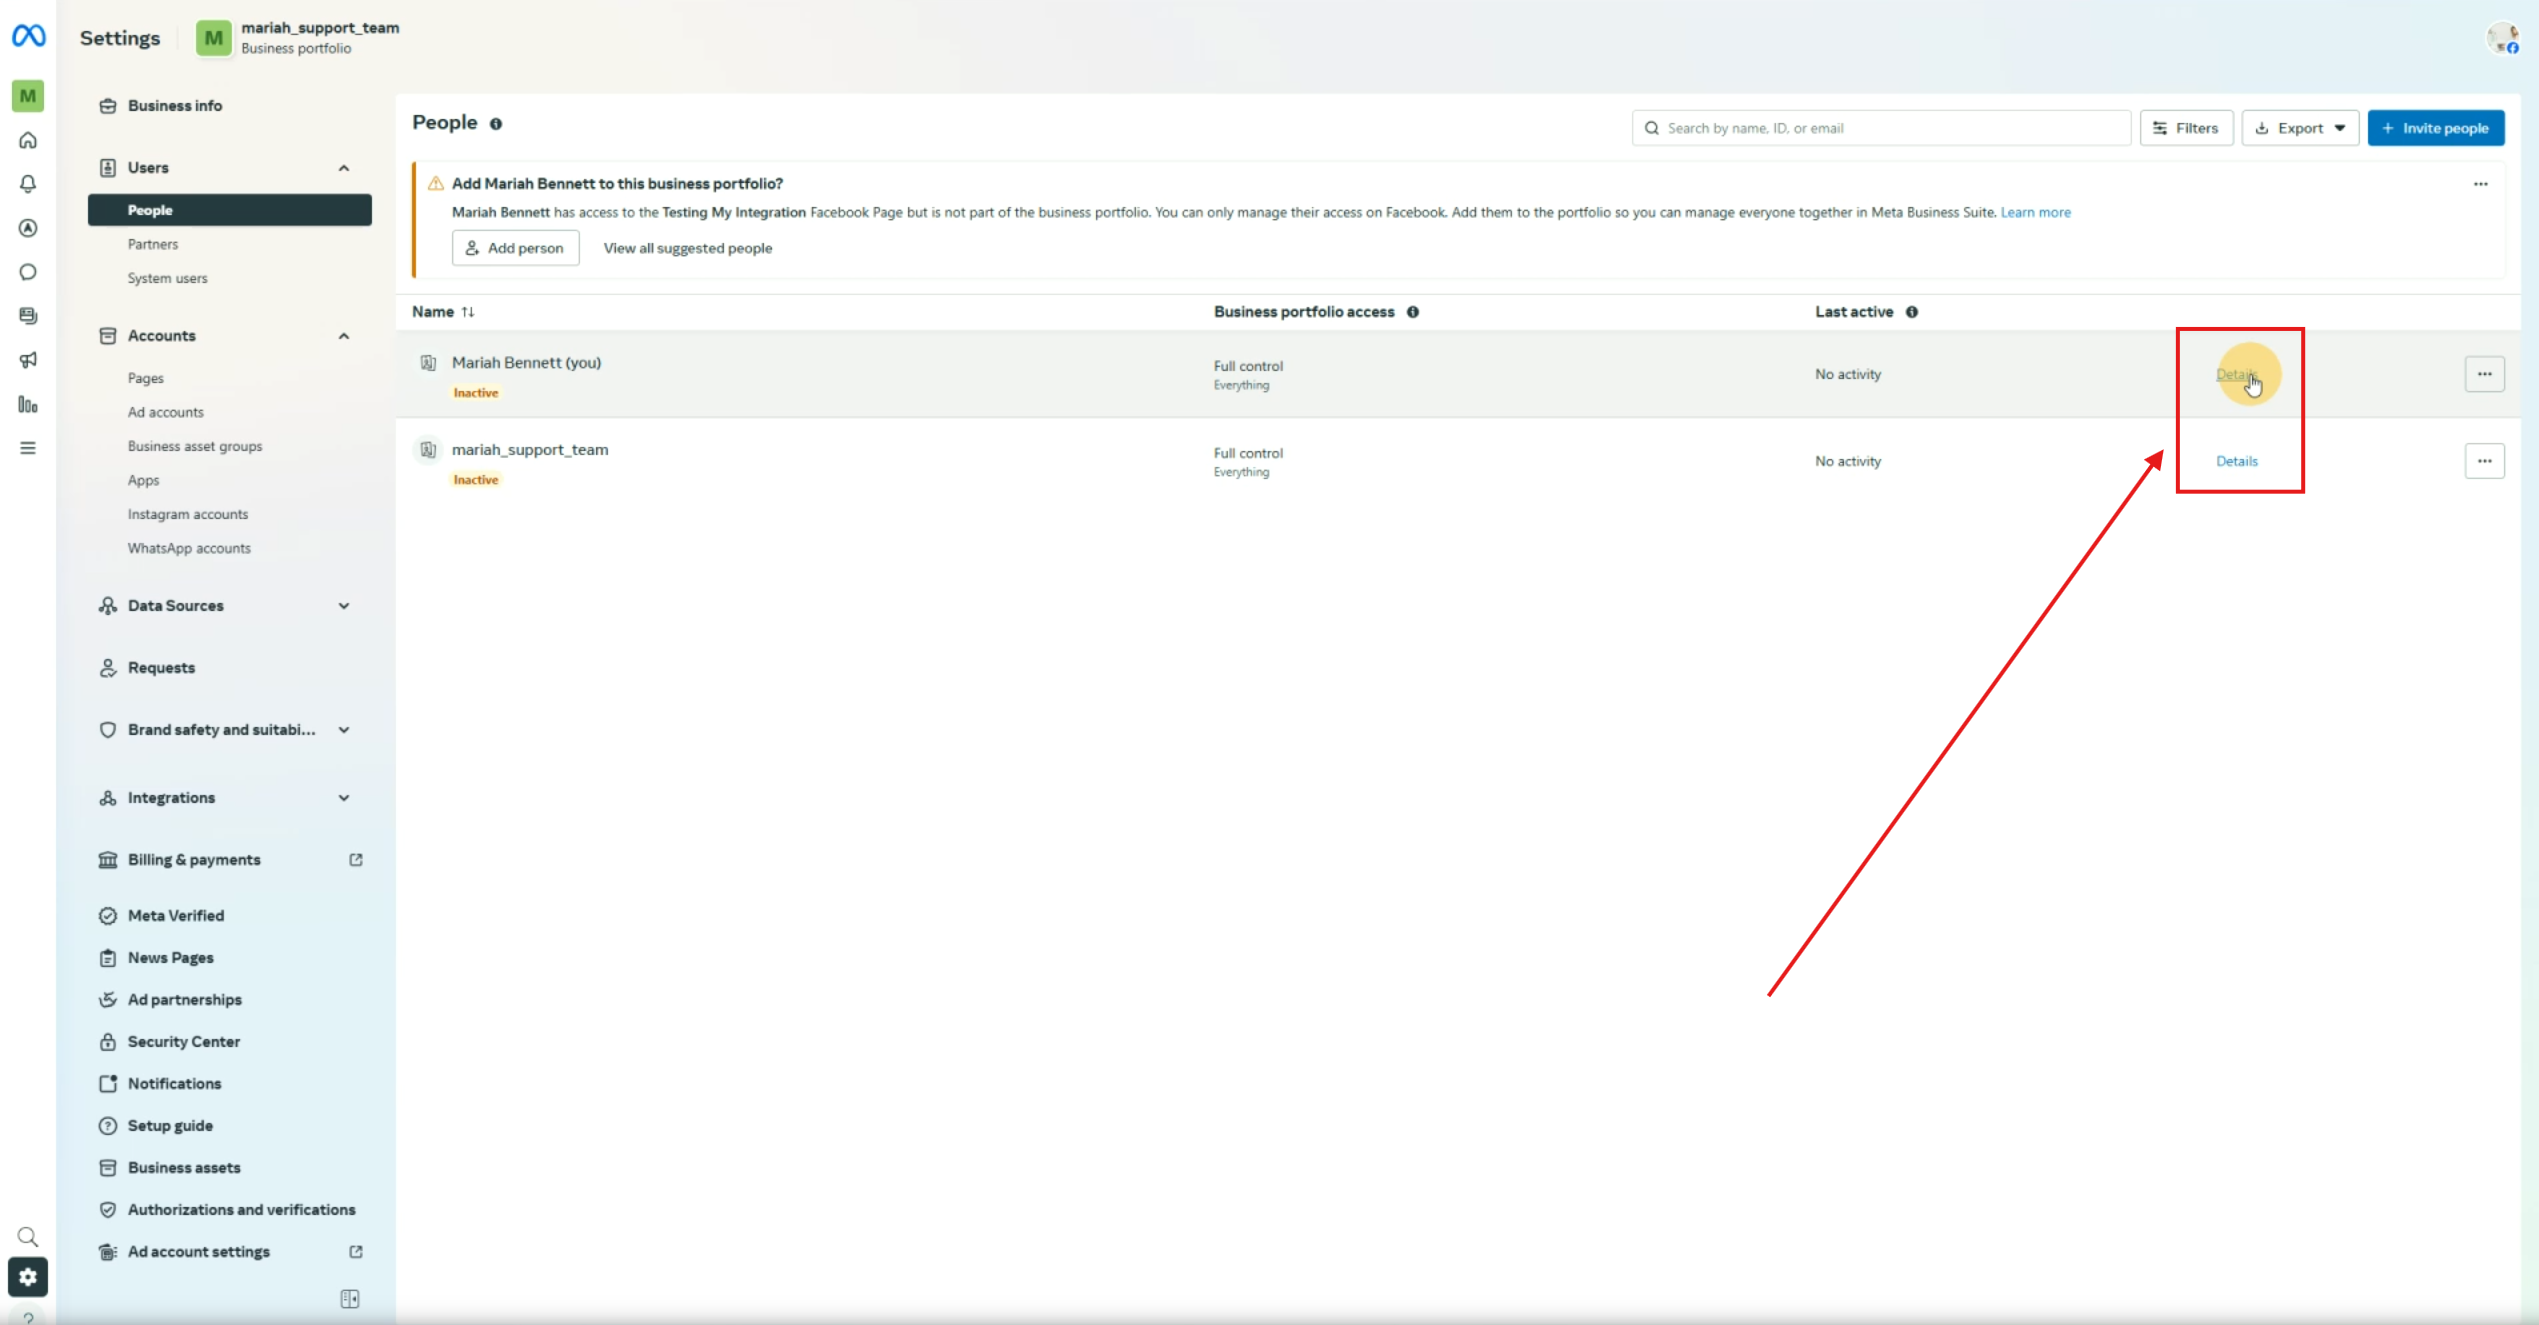This screenshot has height=1325, width=2539.
Task: Click the Settings gear icon in left rail
Action: (x=28, y=1277)
